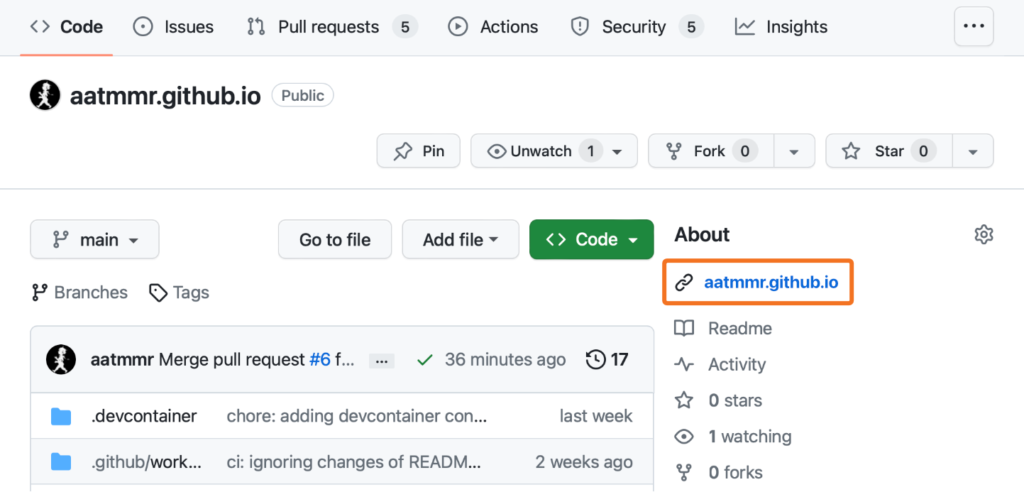Open the three-dot overflow menu in the top bar
Viewport: 1024px width, 492px height.
(974, 26)
